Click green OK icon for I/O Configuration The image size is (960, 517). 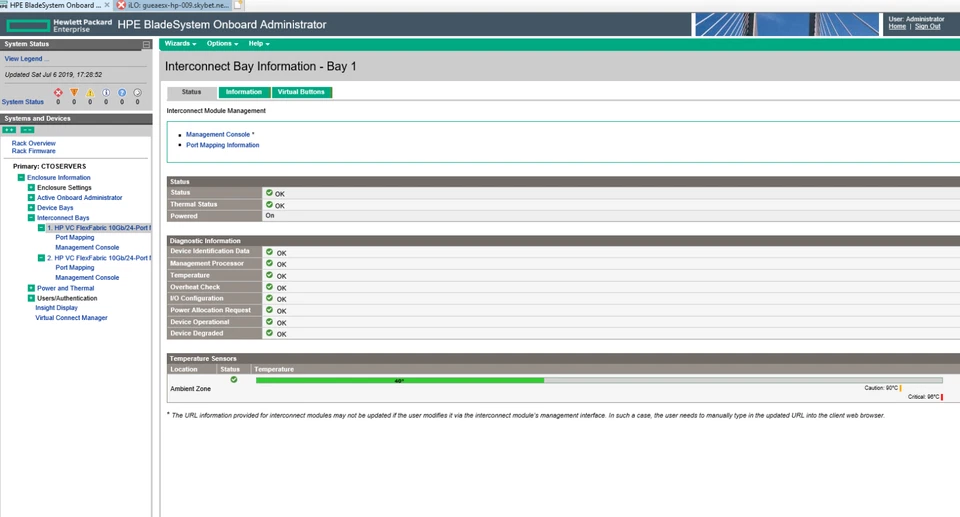pos(269,298)
